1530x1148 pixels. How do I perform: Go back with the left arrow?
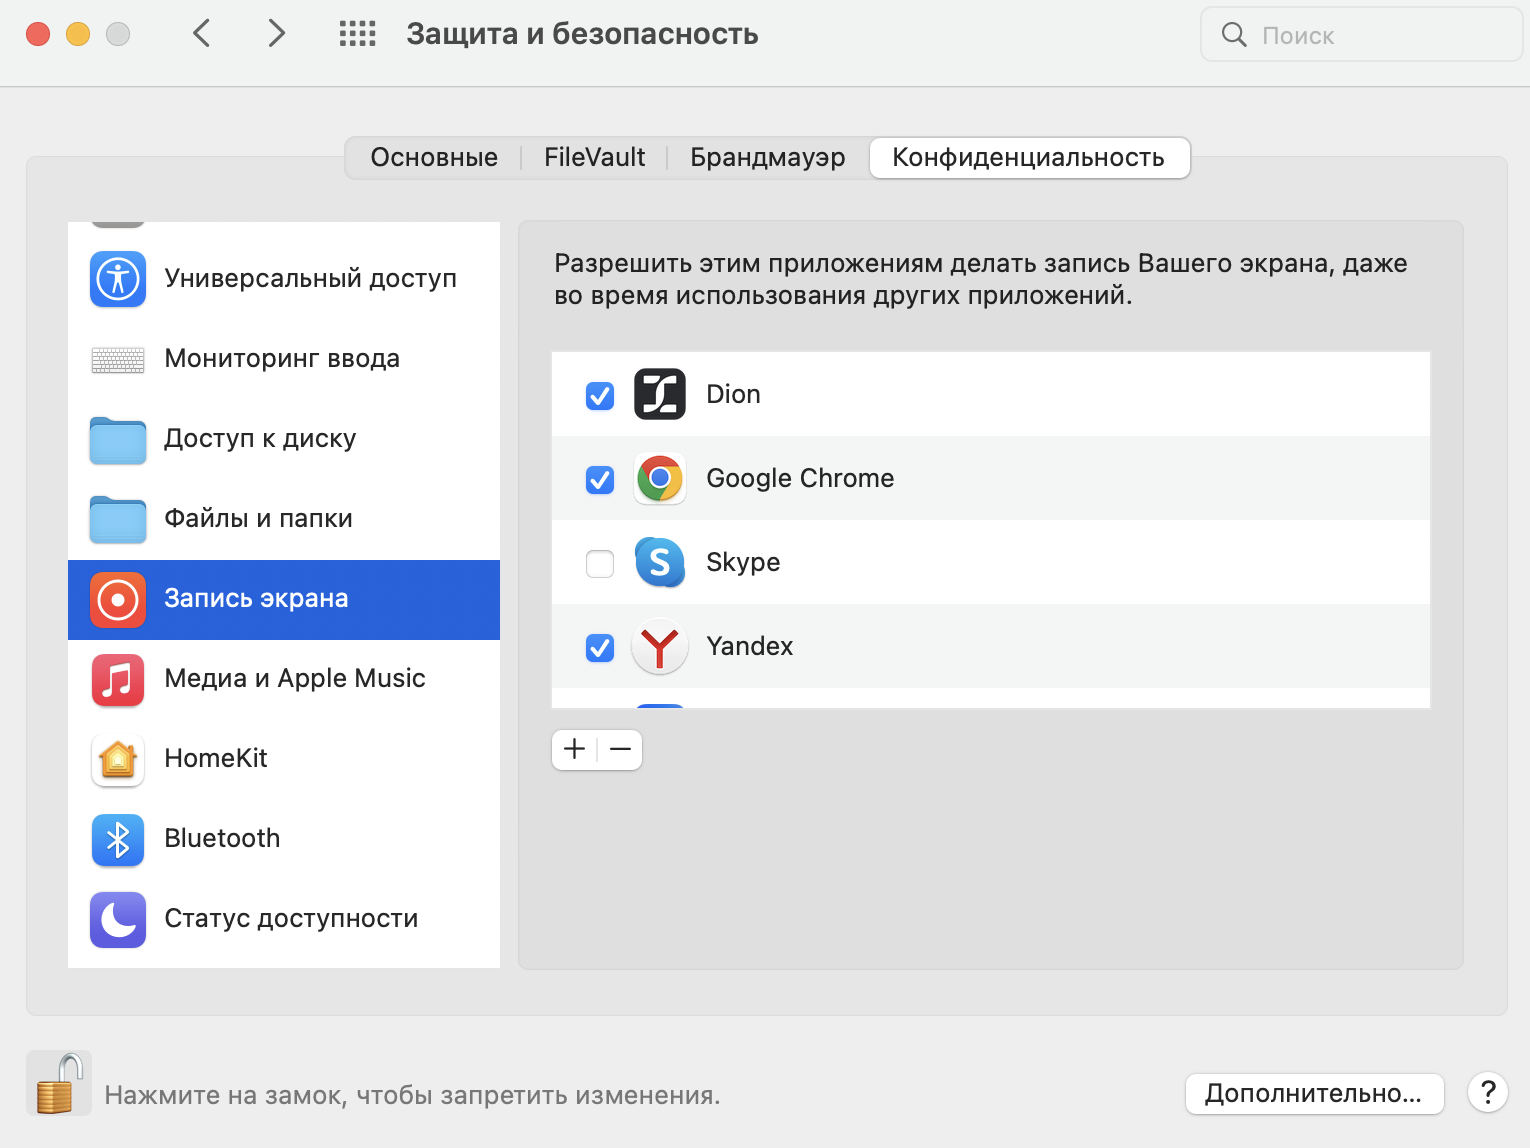coord(201,34)
